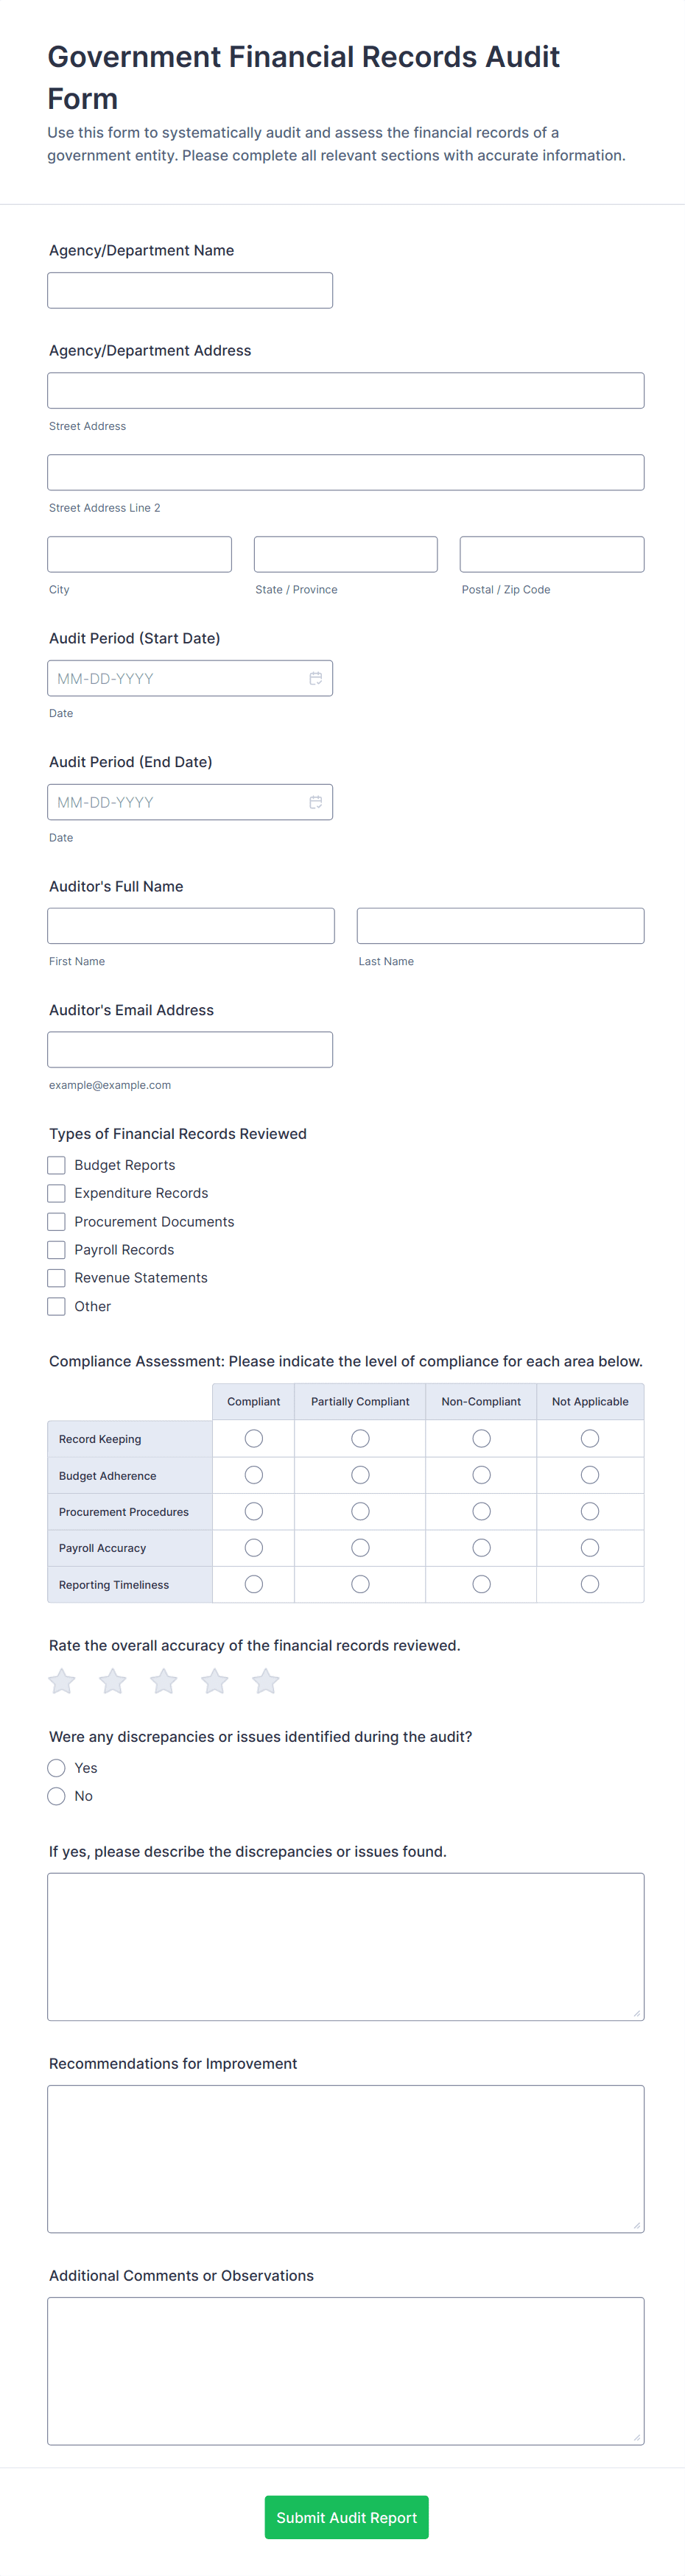Tick the Procurement Documents checkbox
This screenshot has width=685, height=2576.
pyautogui.click(x=57, y=1222)
